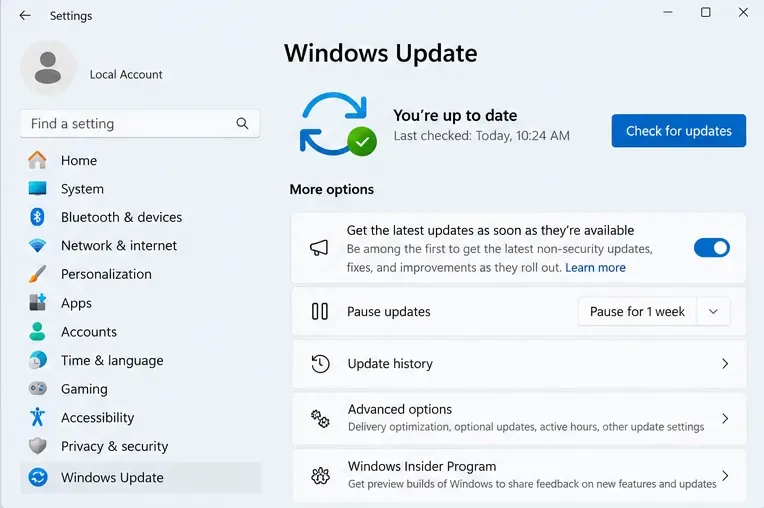The image size is (764, 508).
Task: Click the Update history clock icon
Action: point(320,364)
